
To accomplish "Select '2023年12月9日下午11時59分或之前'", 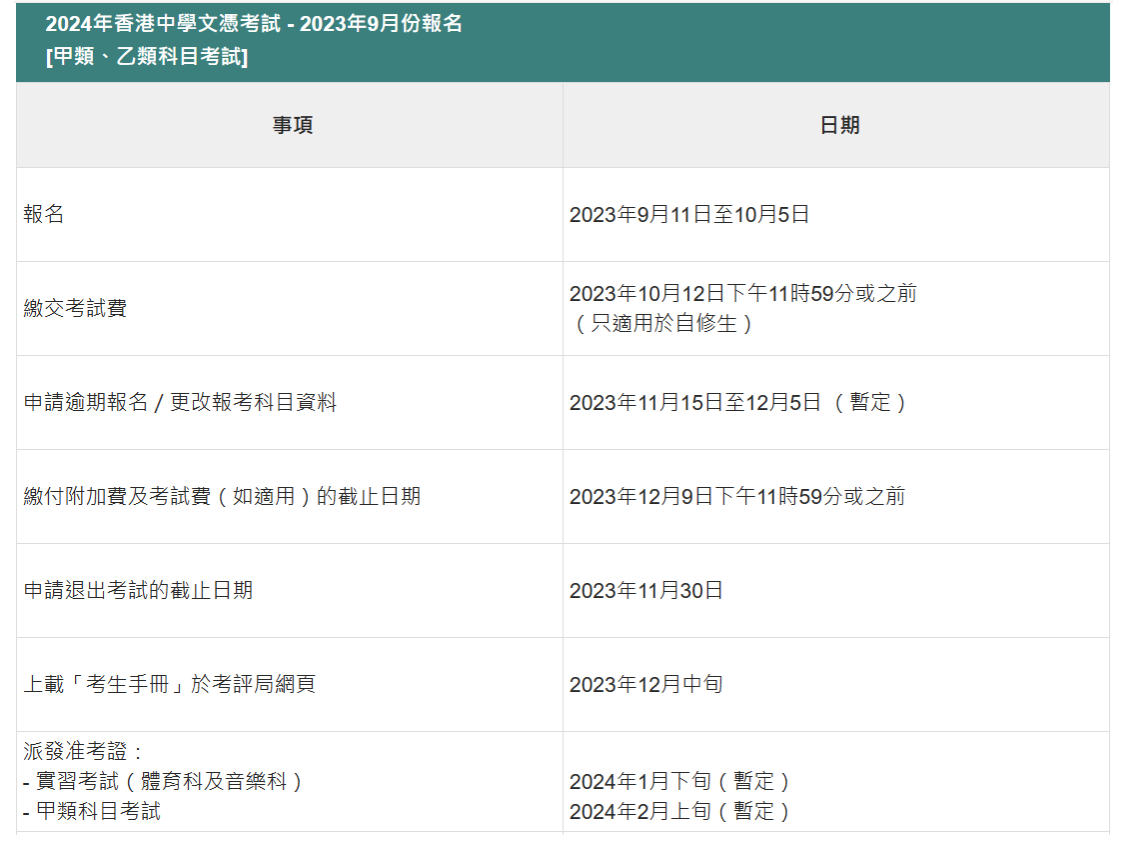I will click(x=737, y=496).
